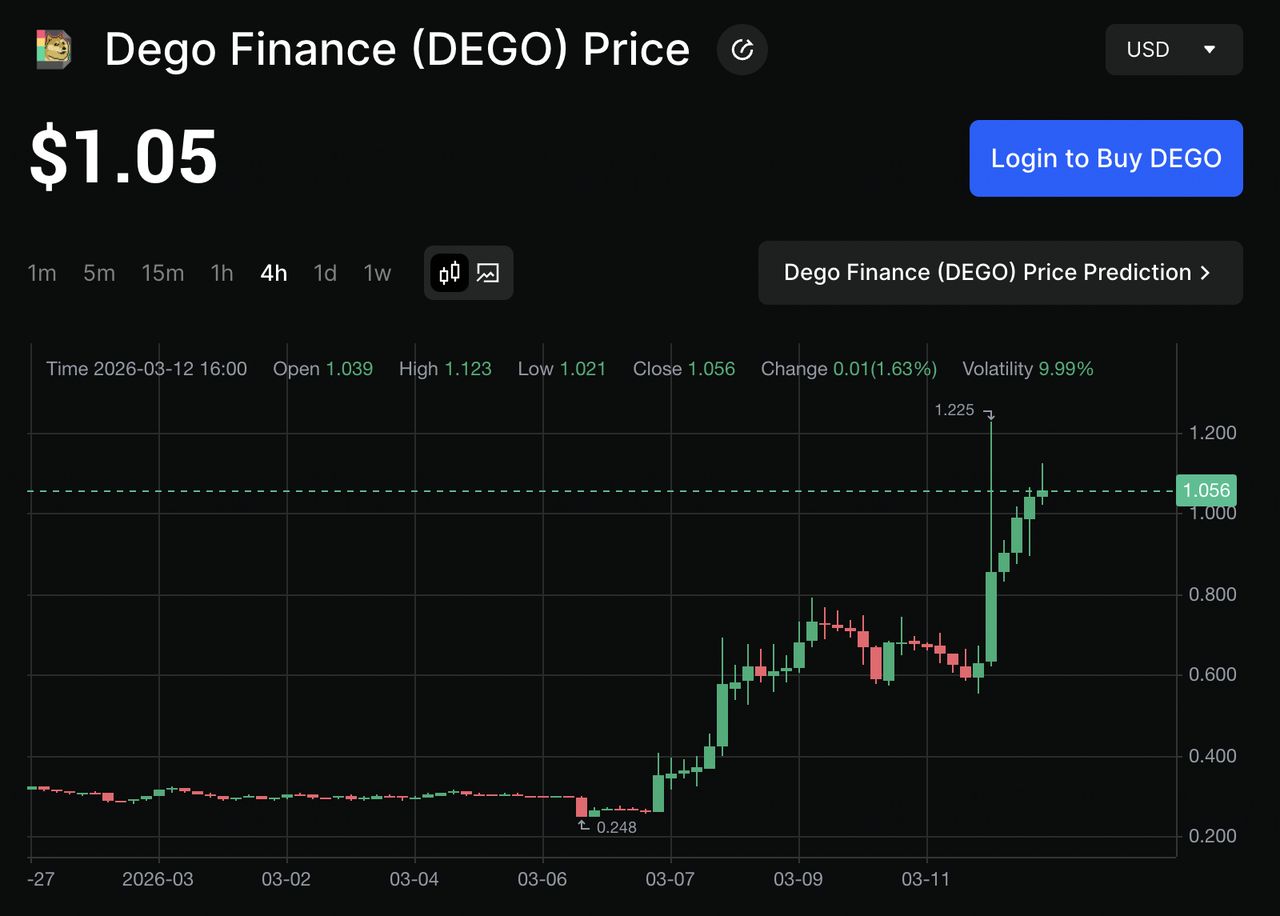Click the USD dropdown arrow icon

tap(1210, 49)
